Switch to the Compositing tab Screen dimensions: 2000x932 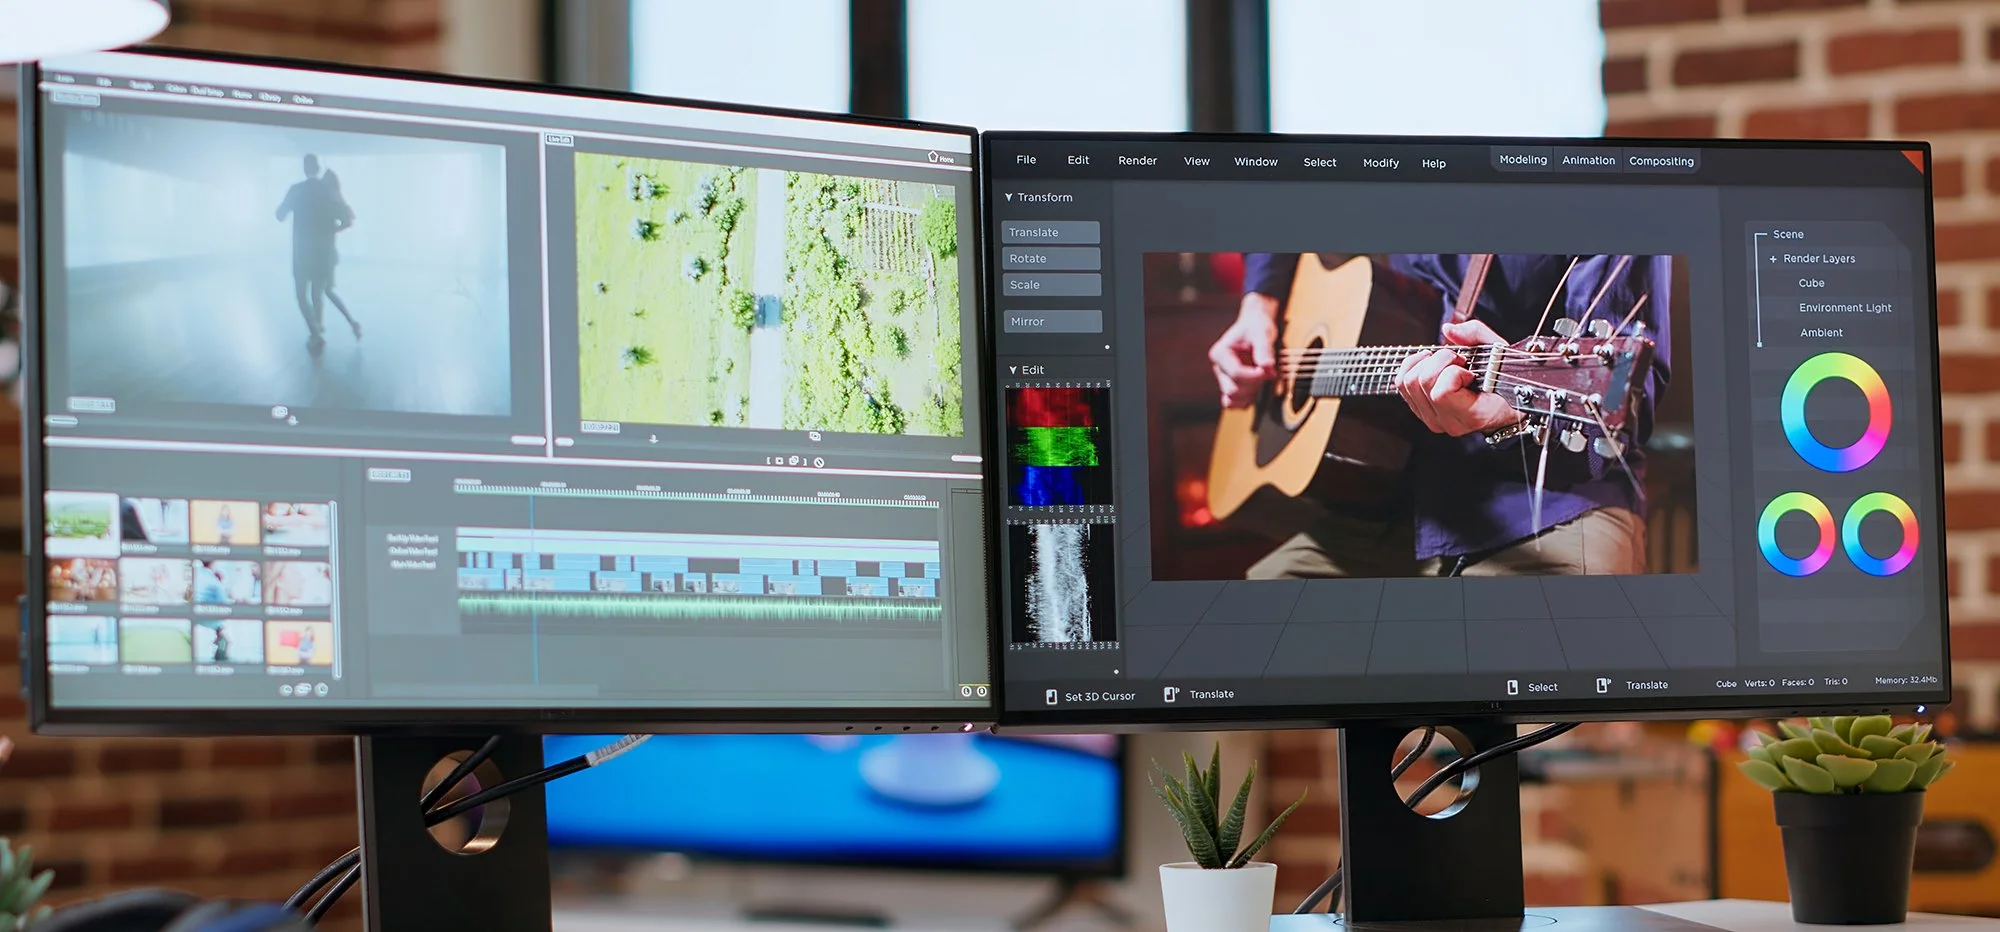[x=1661, y=162]
